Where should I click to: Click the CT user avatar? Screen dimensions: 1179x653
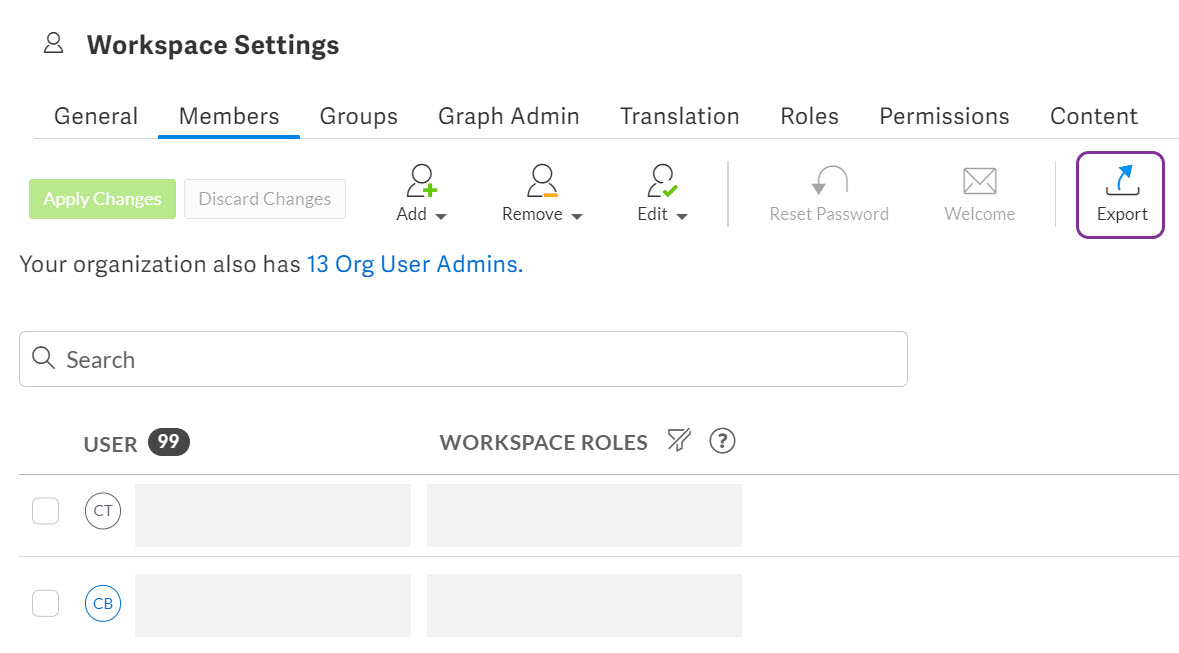coord(103,512)
